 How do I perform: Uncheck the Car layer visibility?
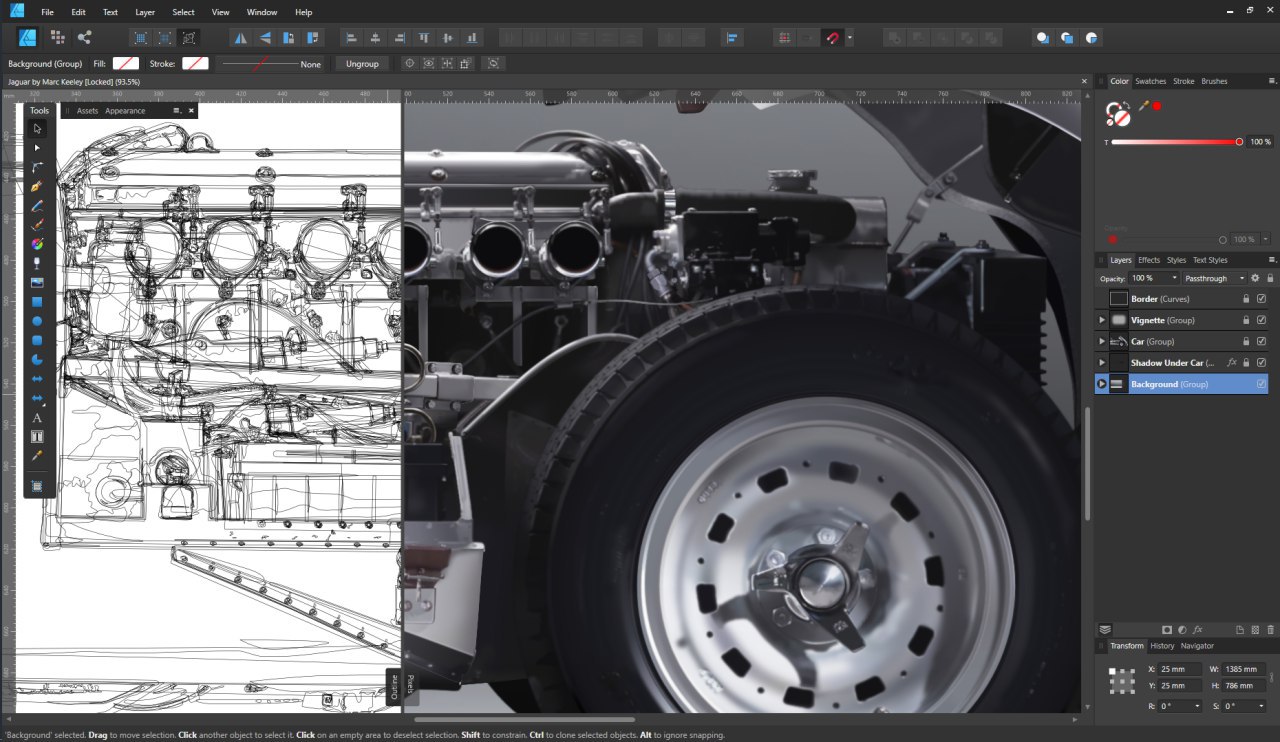[x=1261, y=341]
